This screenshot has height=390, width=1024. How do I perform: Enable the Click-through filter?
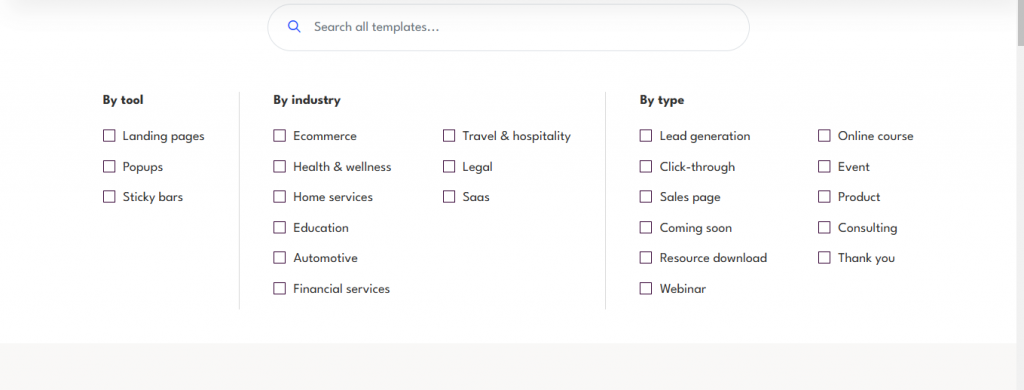click(646, 167)
